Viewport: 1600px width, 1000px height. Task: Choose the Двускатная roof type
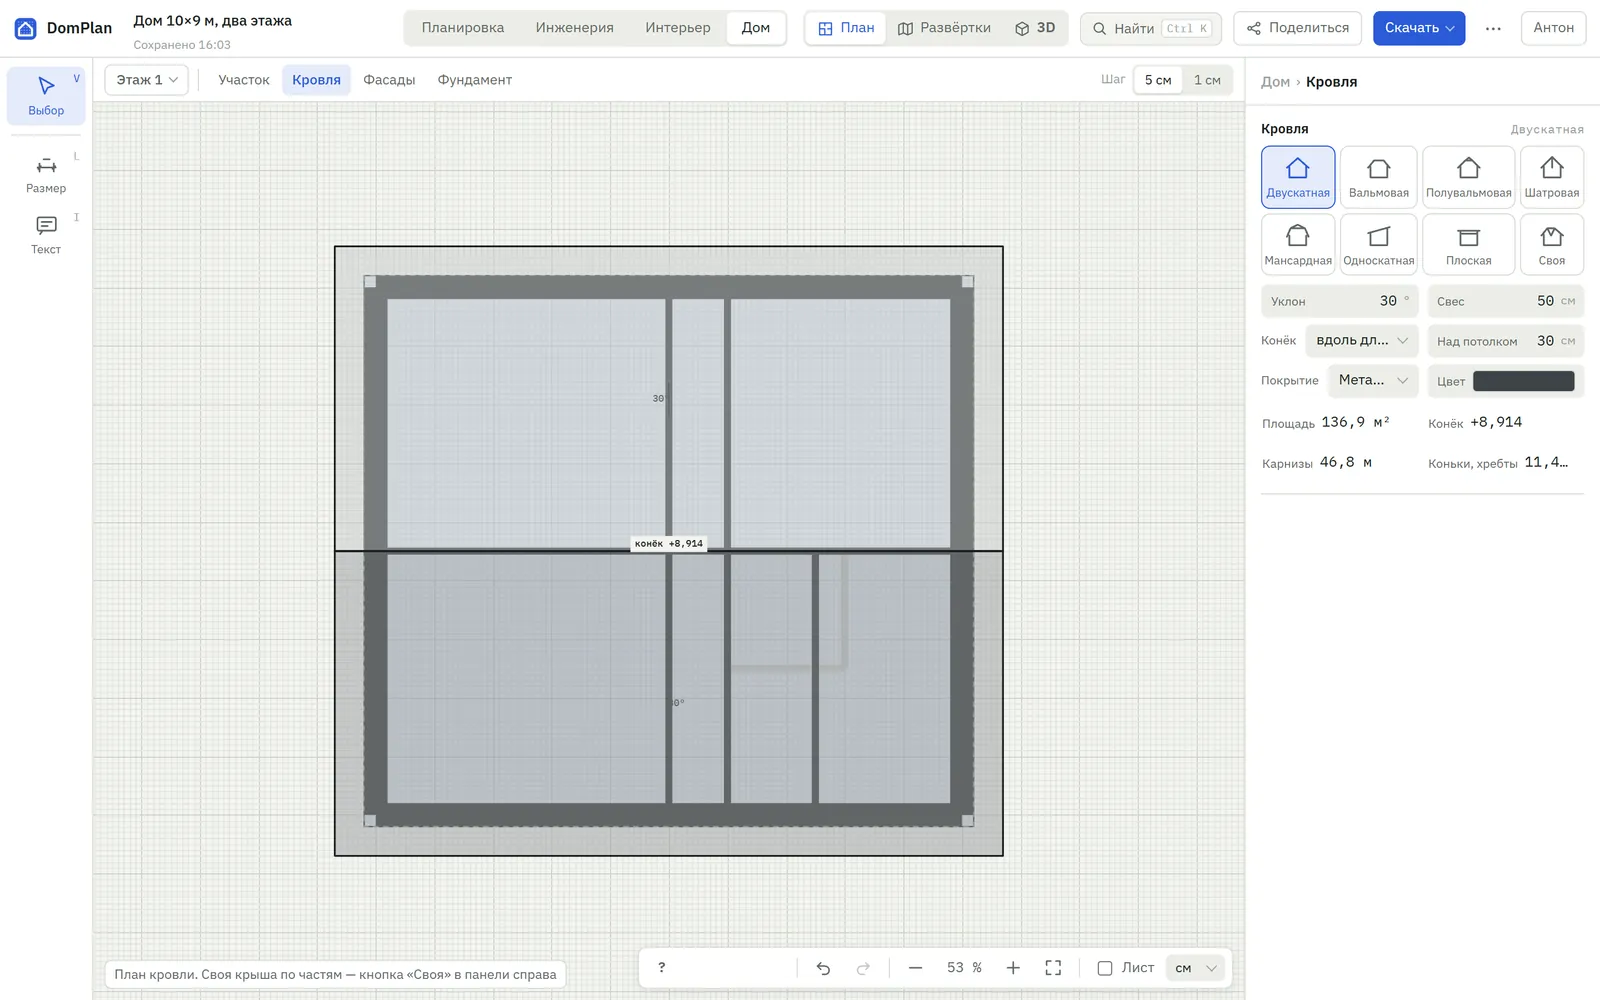(1298, 177)
